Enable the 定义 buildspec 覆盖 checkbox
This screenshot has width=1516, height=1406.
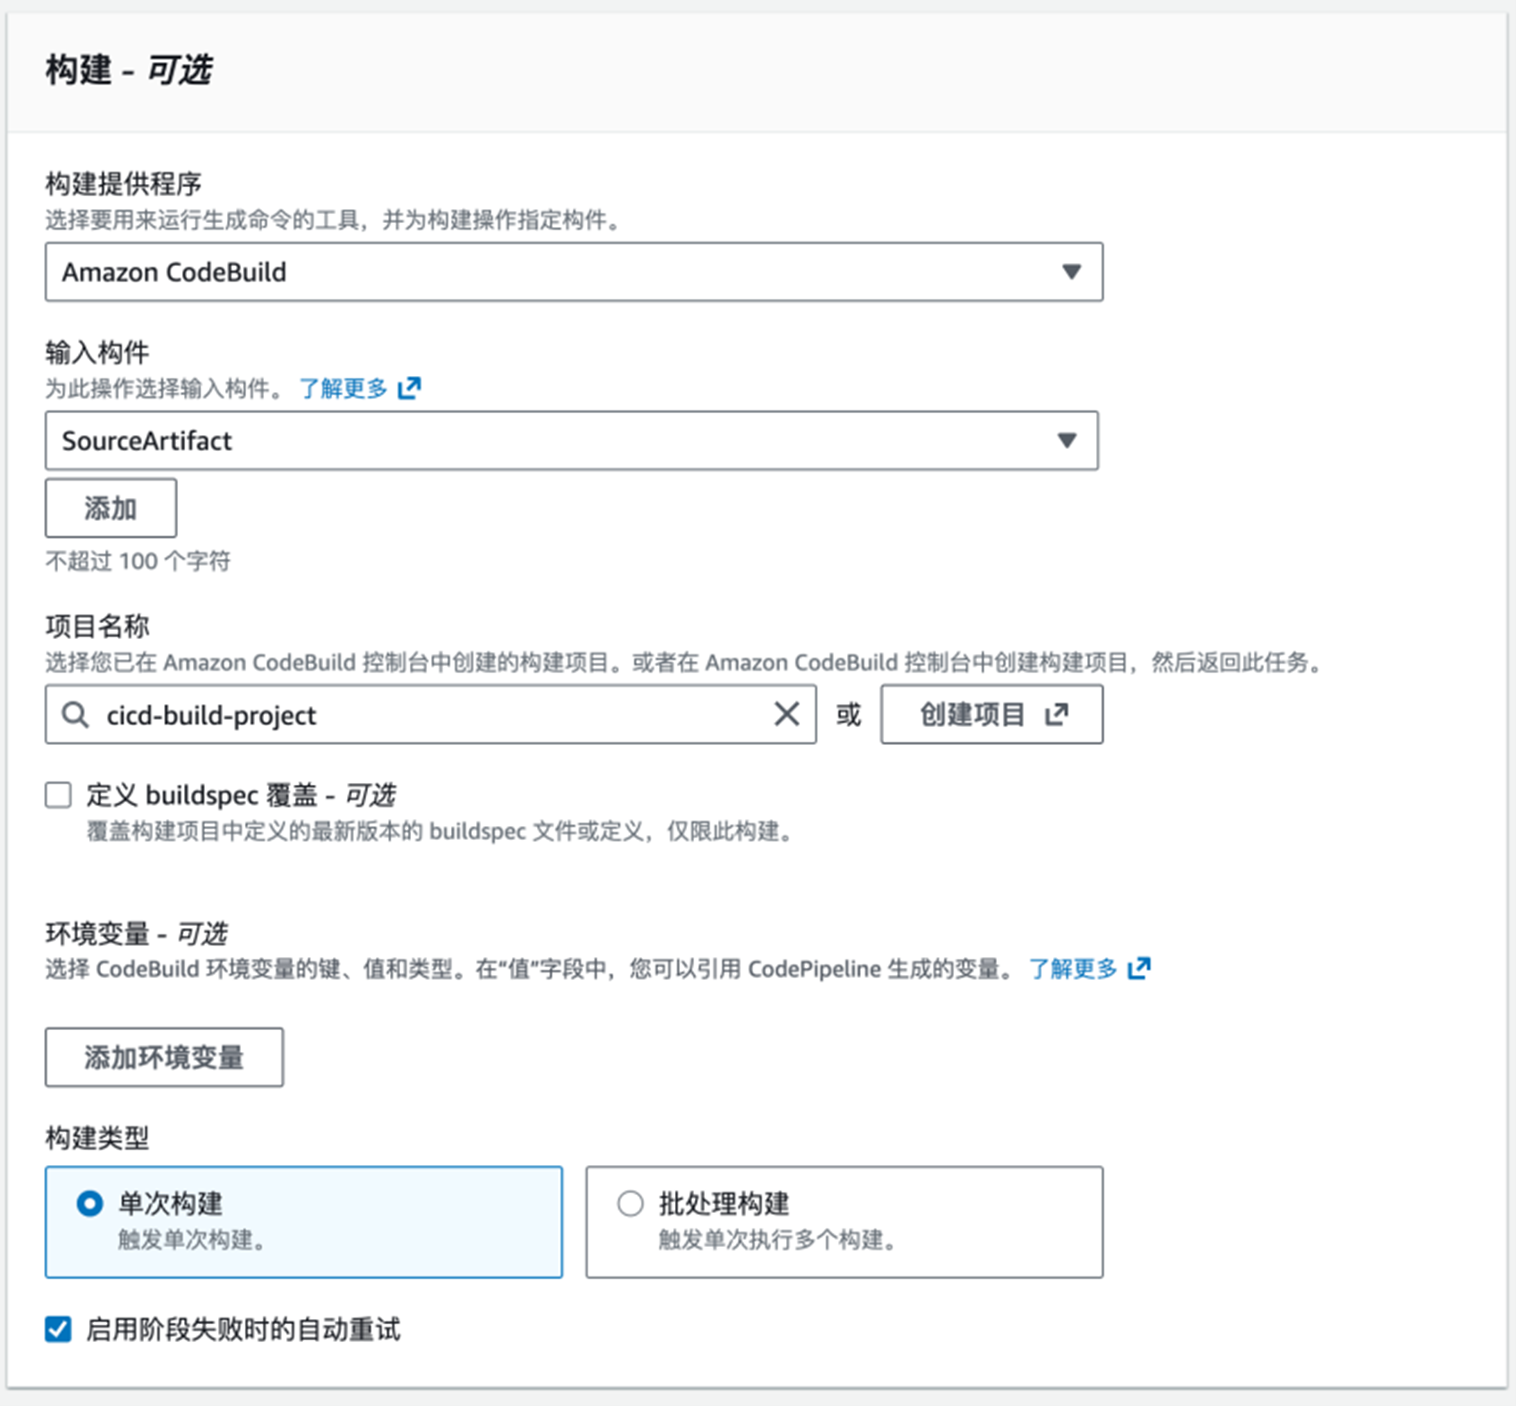59,795
